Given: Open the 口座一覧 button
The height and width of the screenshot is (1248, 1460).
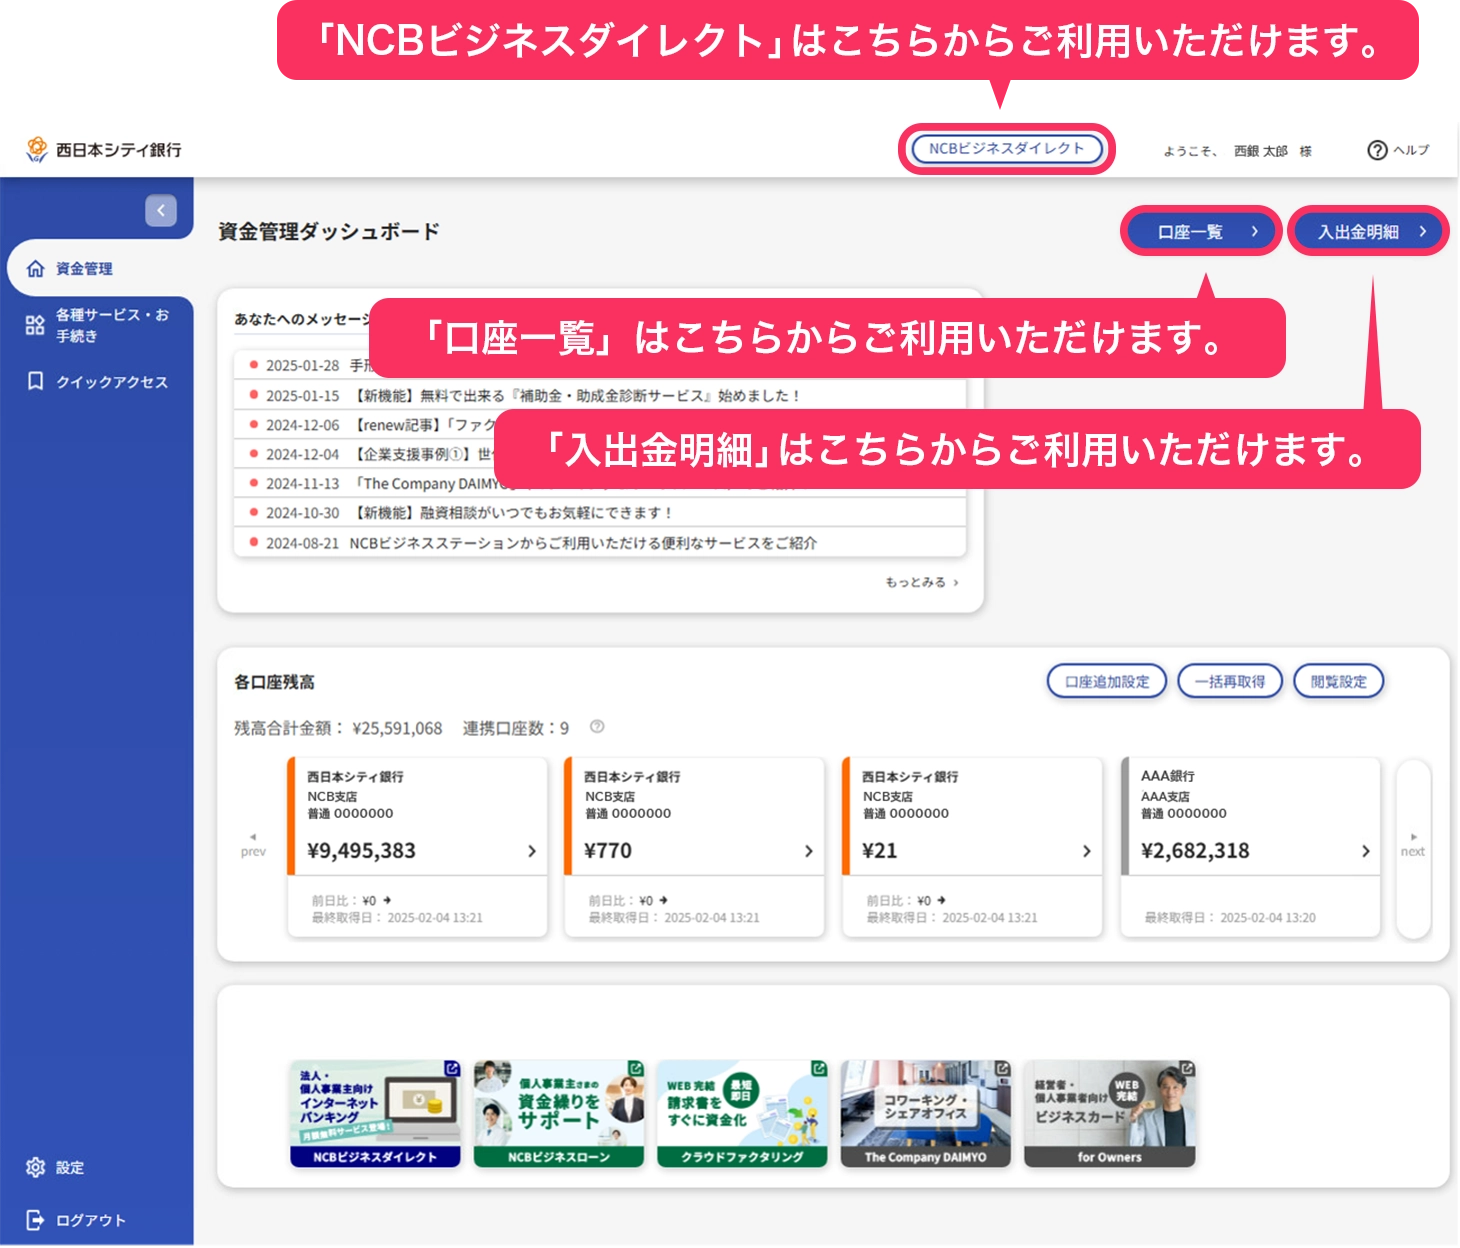Looking at the screenshot, I should [x=1202, y=232].
